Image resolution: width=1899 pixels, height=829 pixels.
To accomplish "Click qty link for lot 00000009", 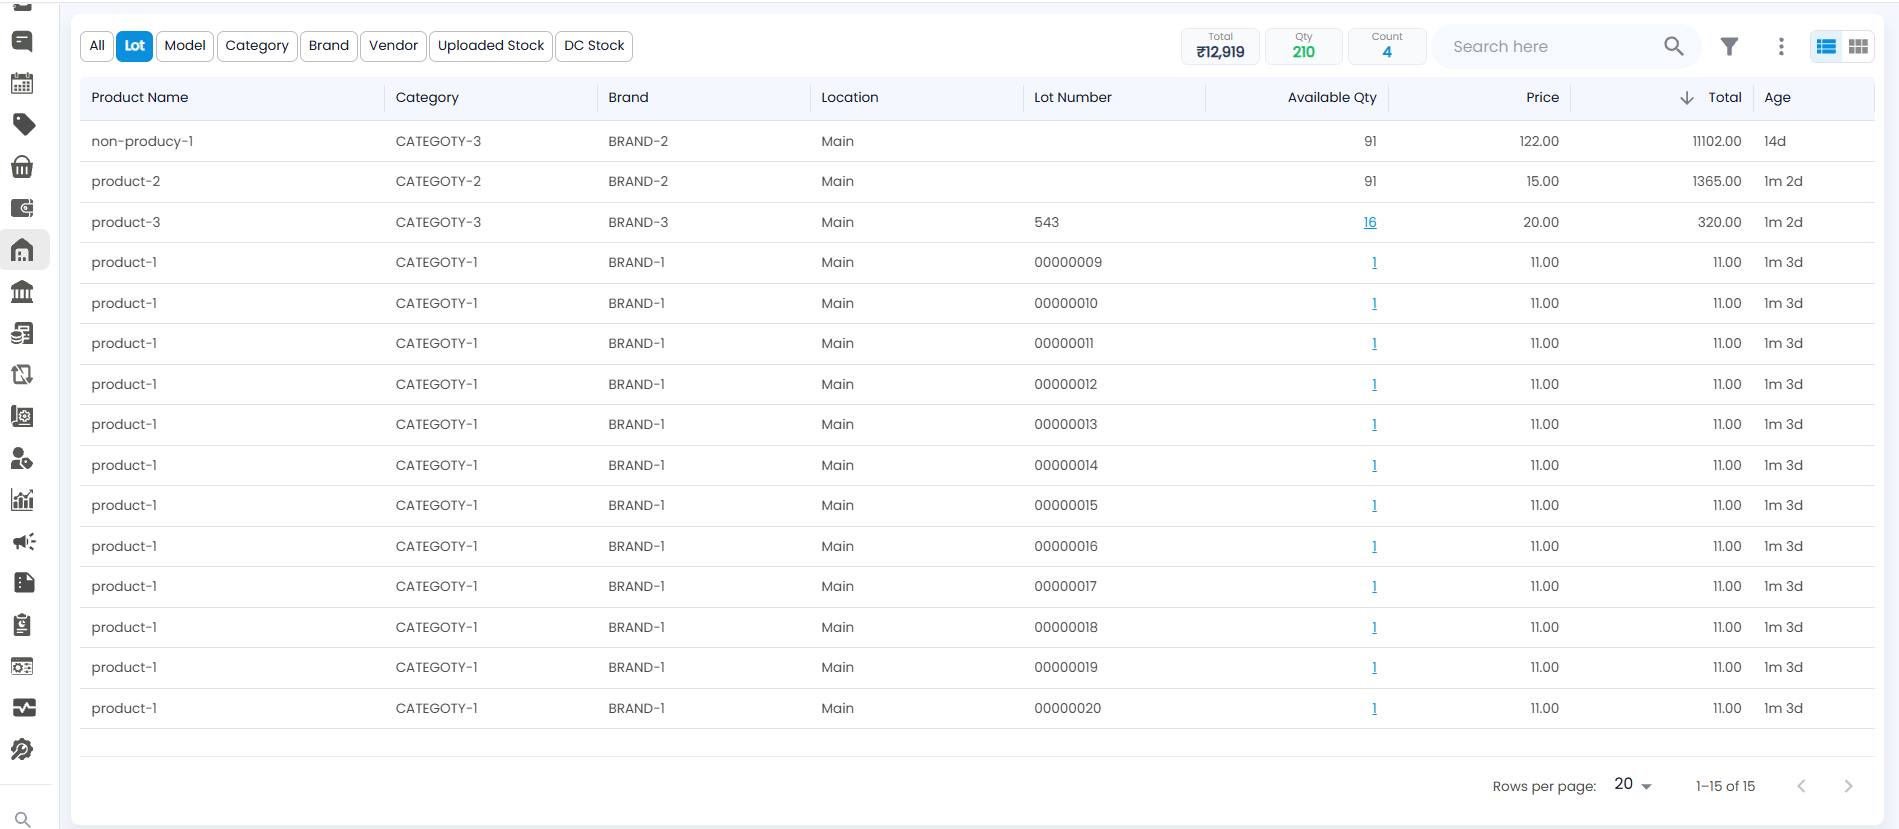I will pyautogui.click(x=1374, y=263).
